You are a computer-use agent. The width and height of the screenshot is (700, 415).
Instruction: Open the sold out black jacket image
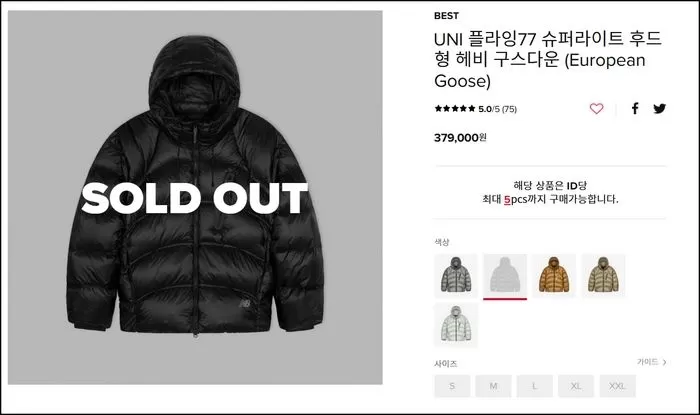195,197
